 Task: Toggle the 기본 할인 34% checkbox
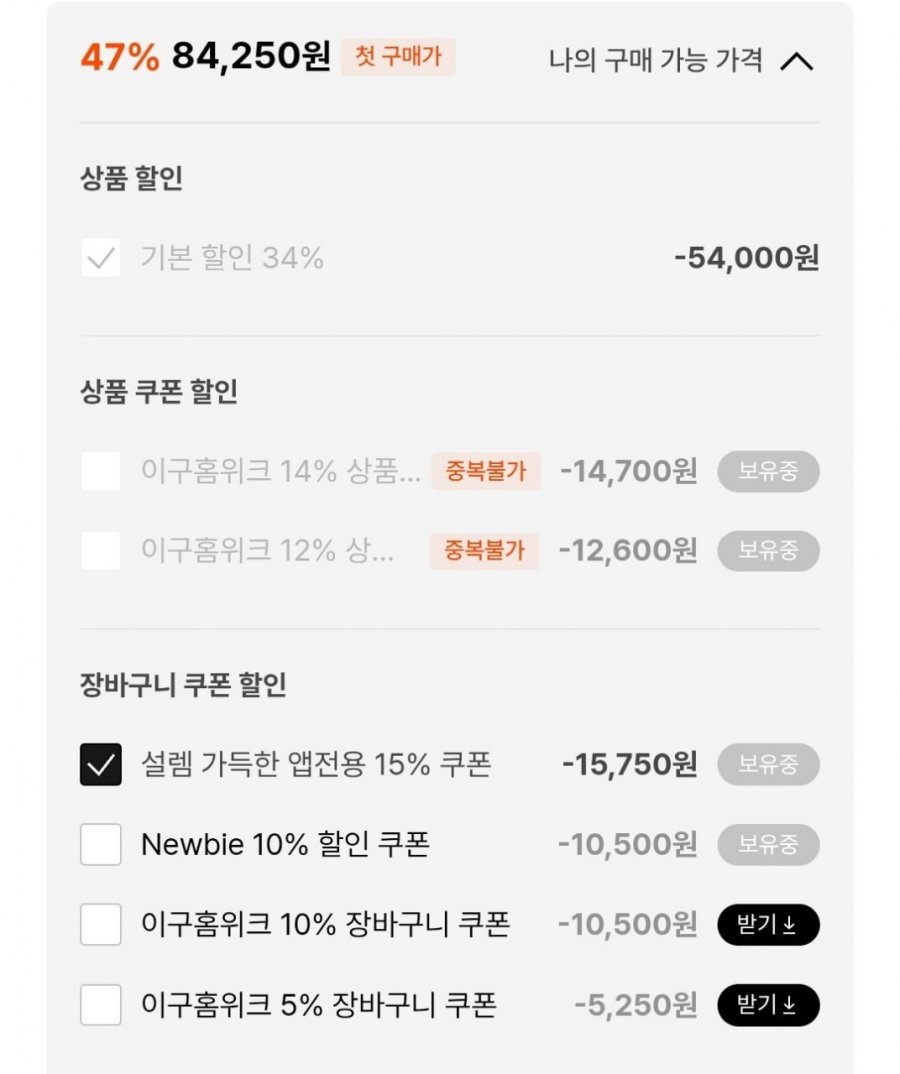101,258
